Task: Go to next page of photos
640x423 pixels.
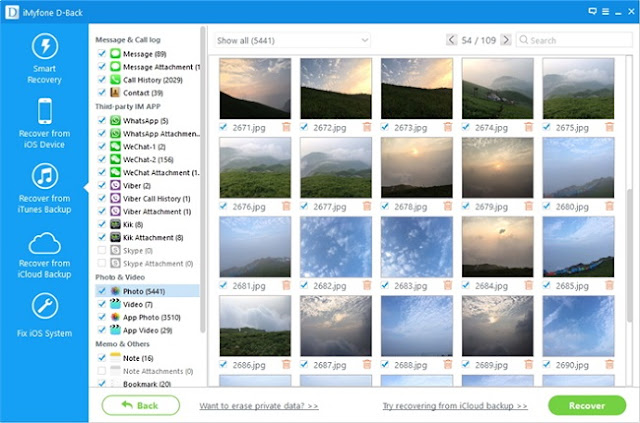Action: pyautogui.click(x=506, y=40)
